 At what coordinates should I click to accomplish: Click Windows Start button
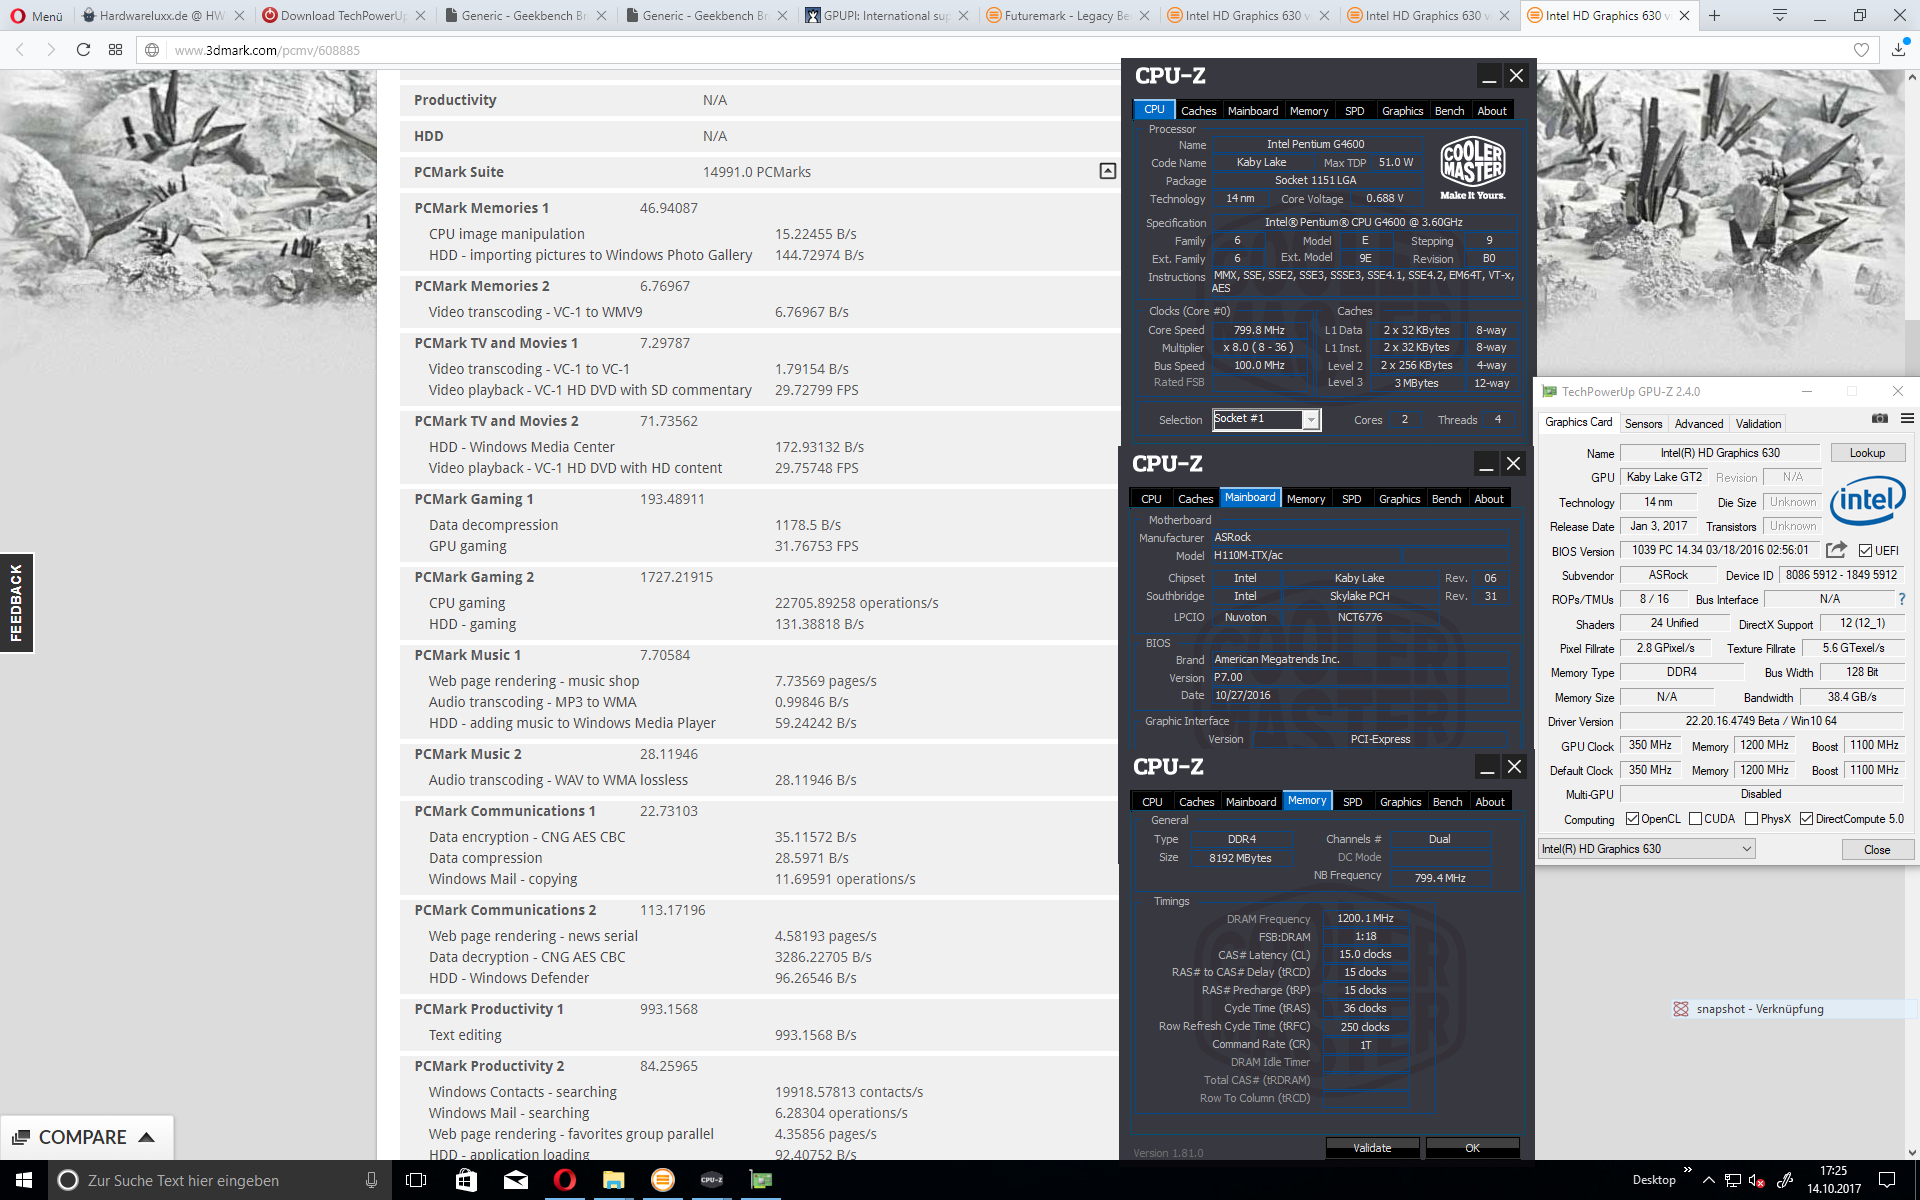[24, 1180]
